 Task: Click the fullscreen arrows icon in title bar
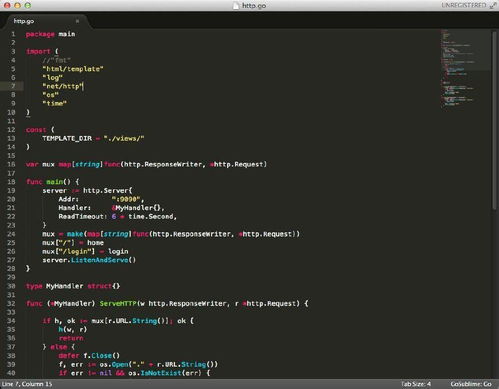(493, 5)
